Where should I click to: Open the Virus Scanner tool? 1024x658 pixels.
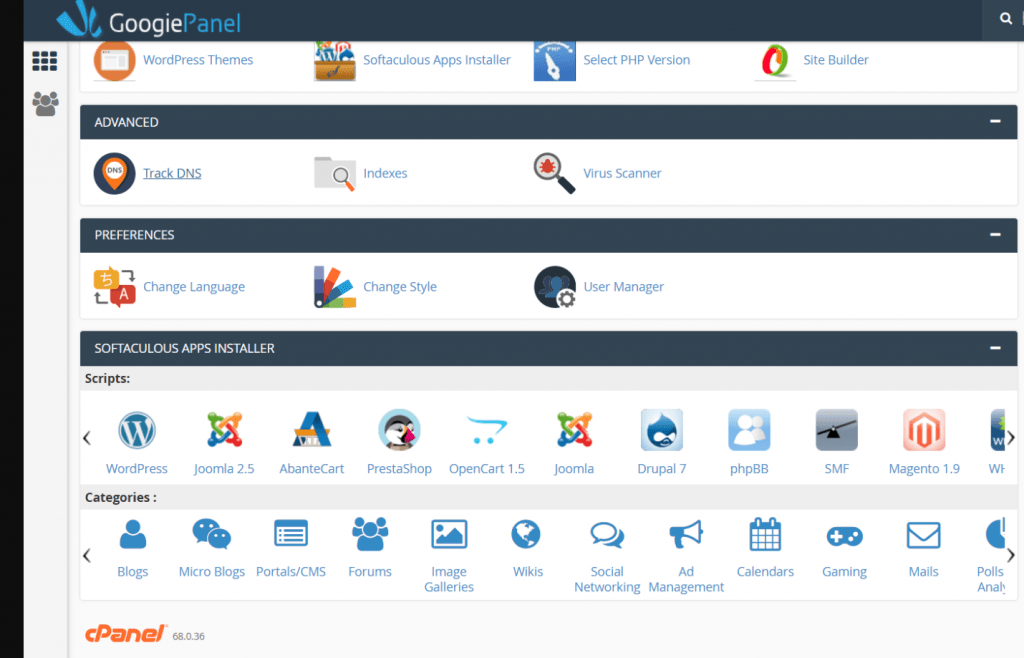tap(622, 172)
